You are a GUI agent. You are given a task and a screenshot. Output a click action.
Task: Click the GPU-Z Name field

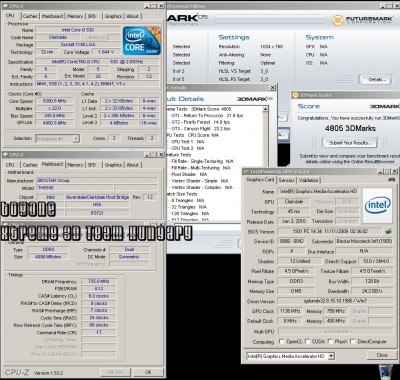318,191
